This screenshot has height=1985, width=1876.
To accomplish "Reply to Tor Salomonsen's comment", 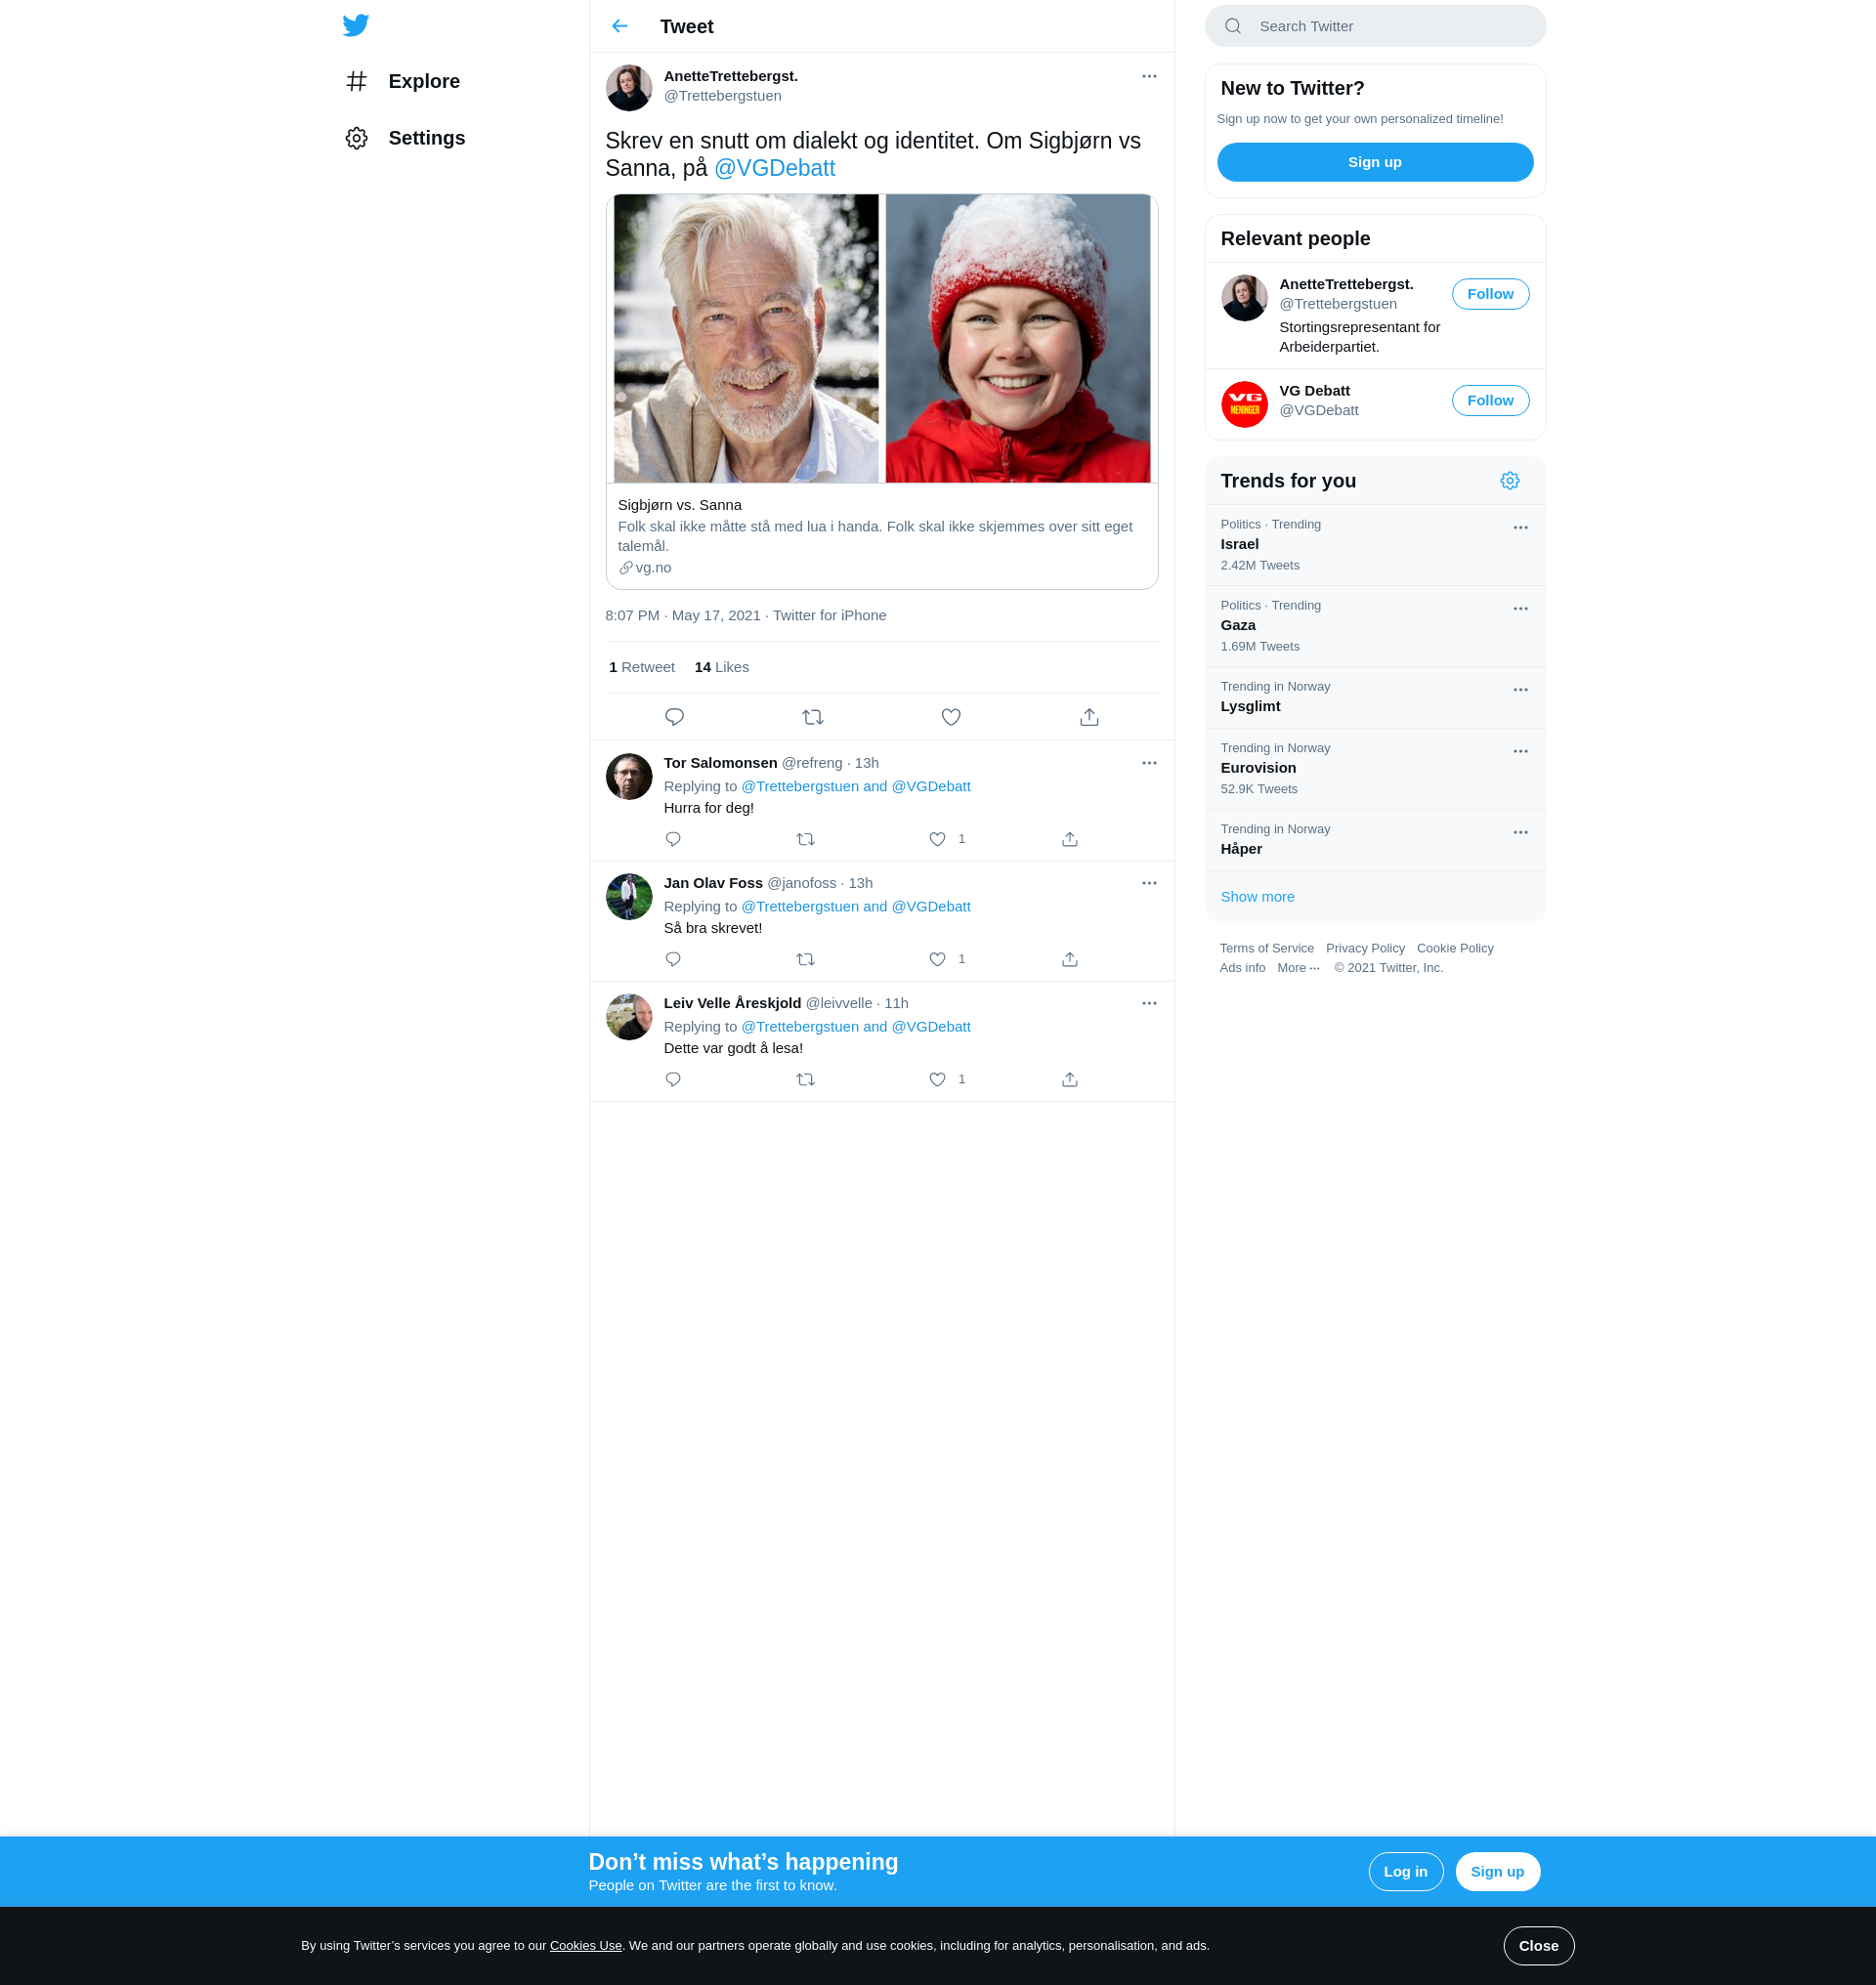I will pos(673,839).
